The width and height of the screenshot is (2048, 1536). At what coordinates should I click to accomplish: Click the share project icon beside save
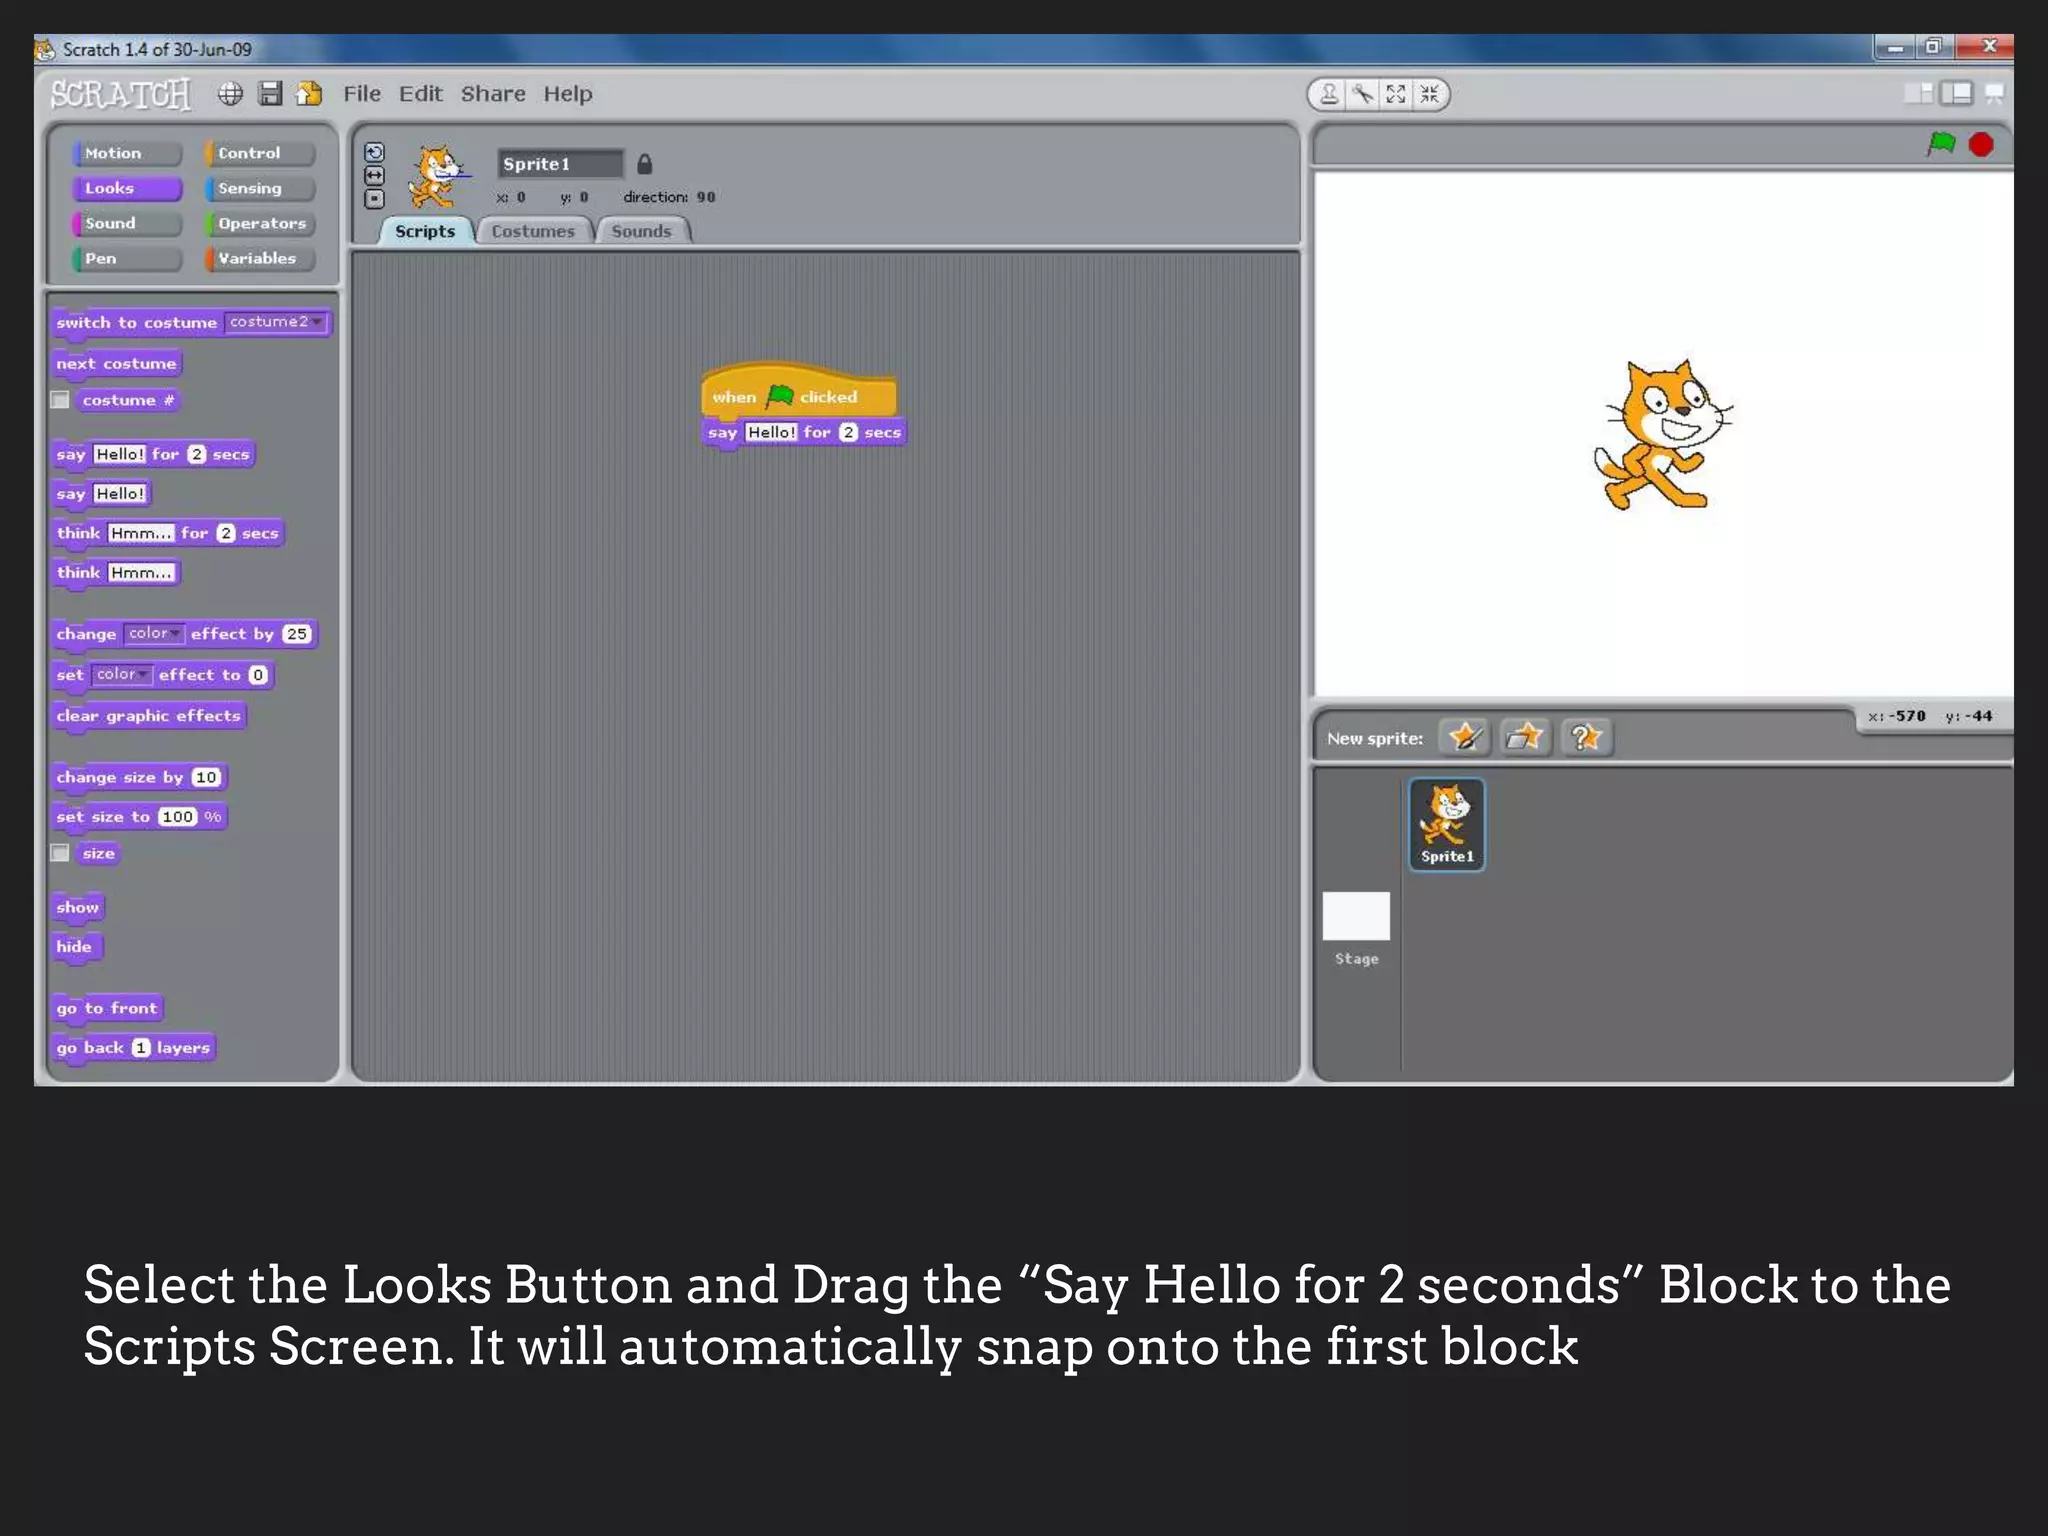coord(310,94)
